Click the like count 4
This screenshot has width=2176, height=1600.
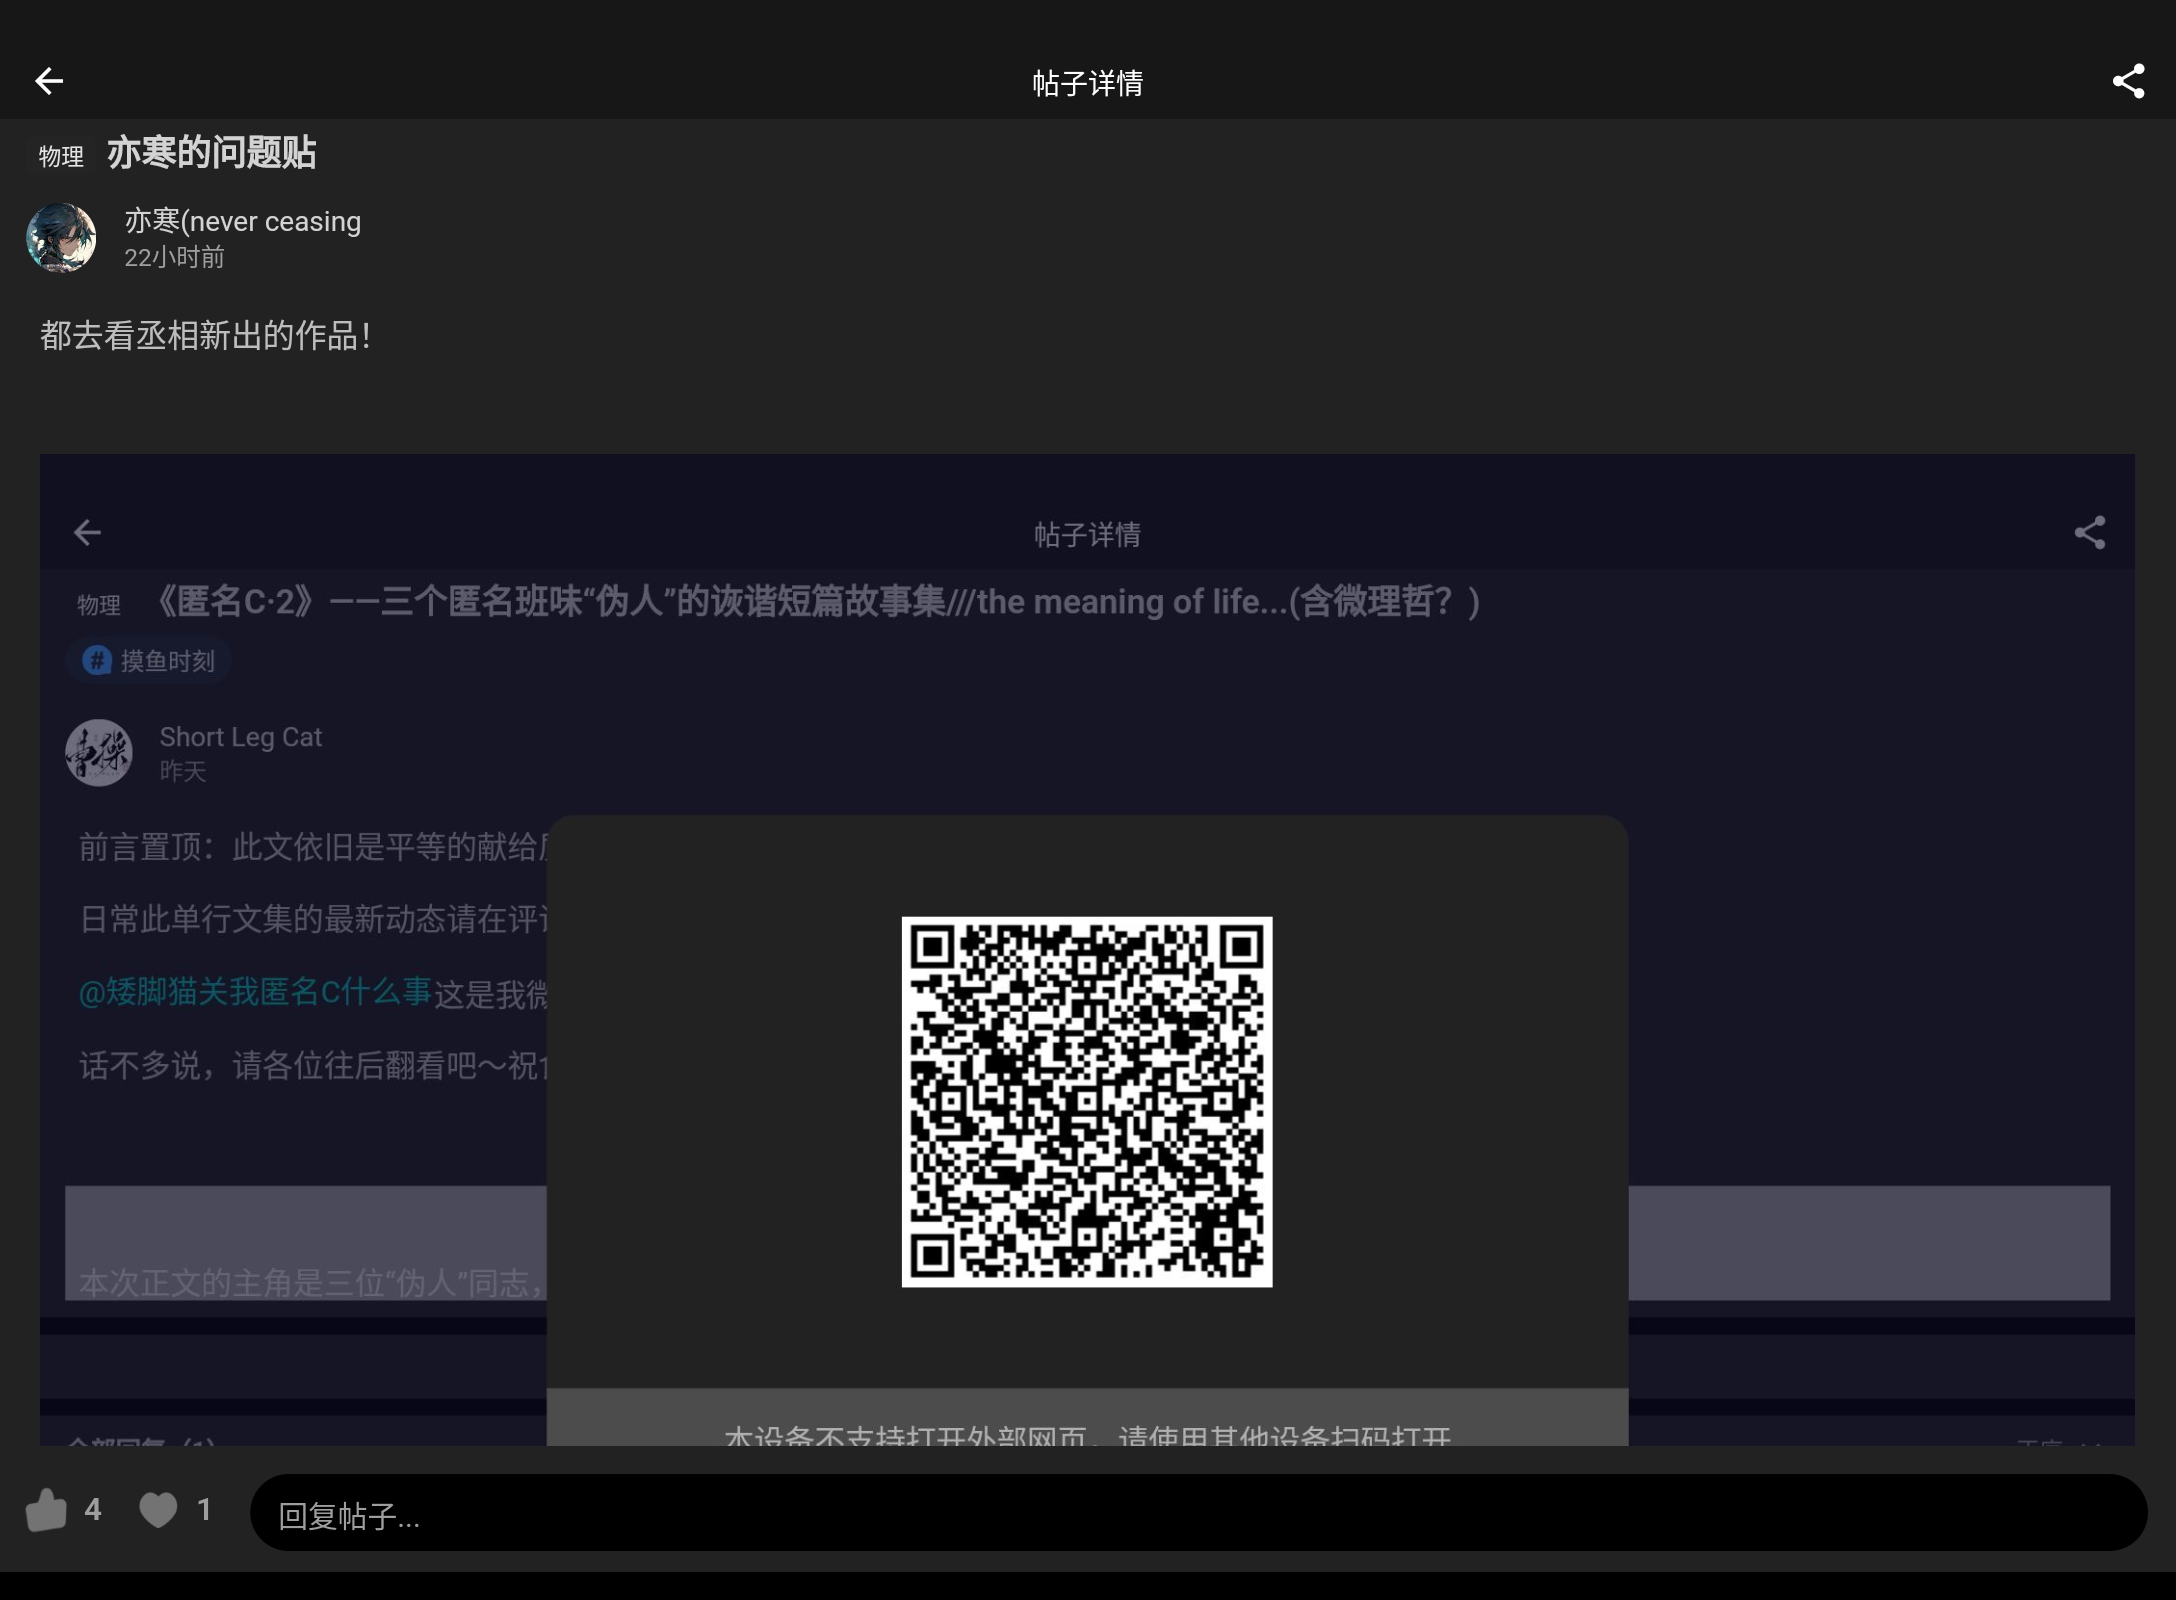coord(93,1510)
